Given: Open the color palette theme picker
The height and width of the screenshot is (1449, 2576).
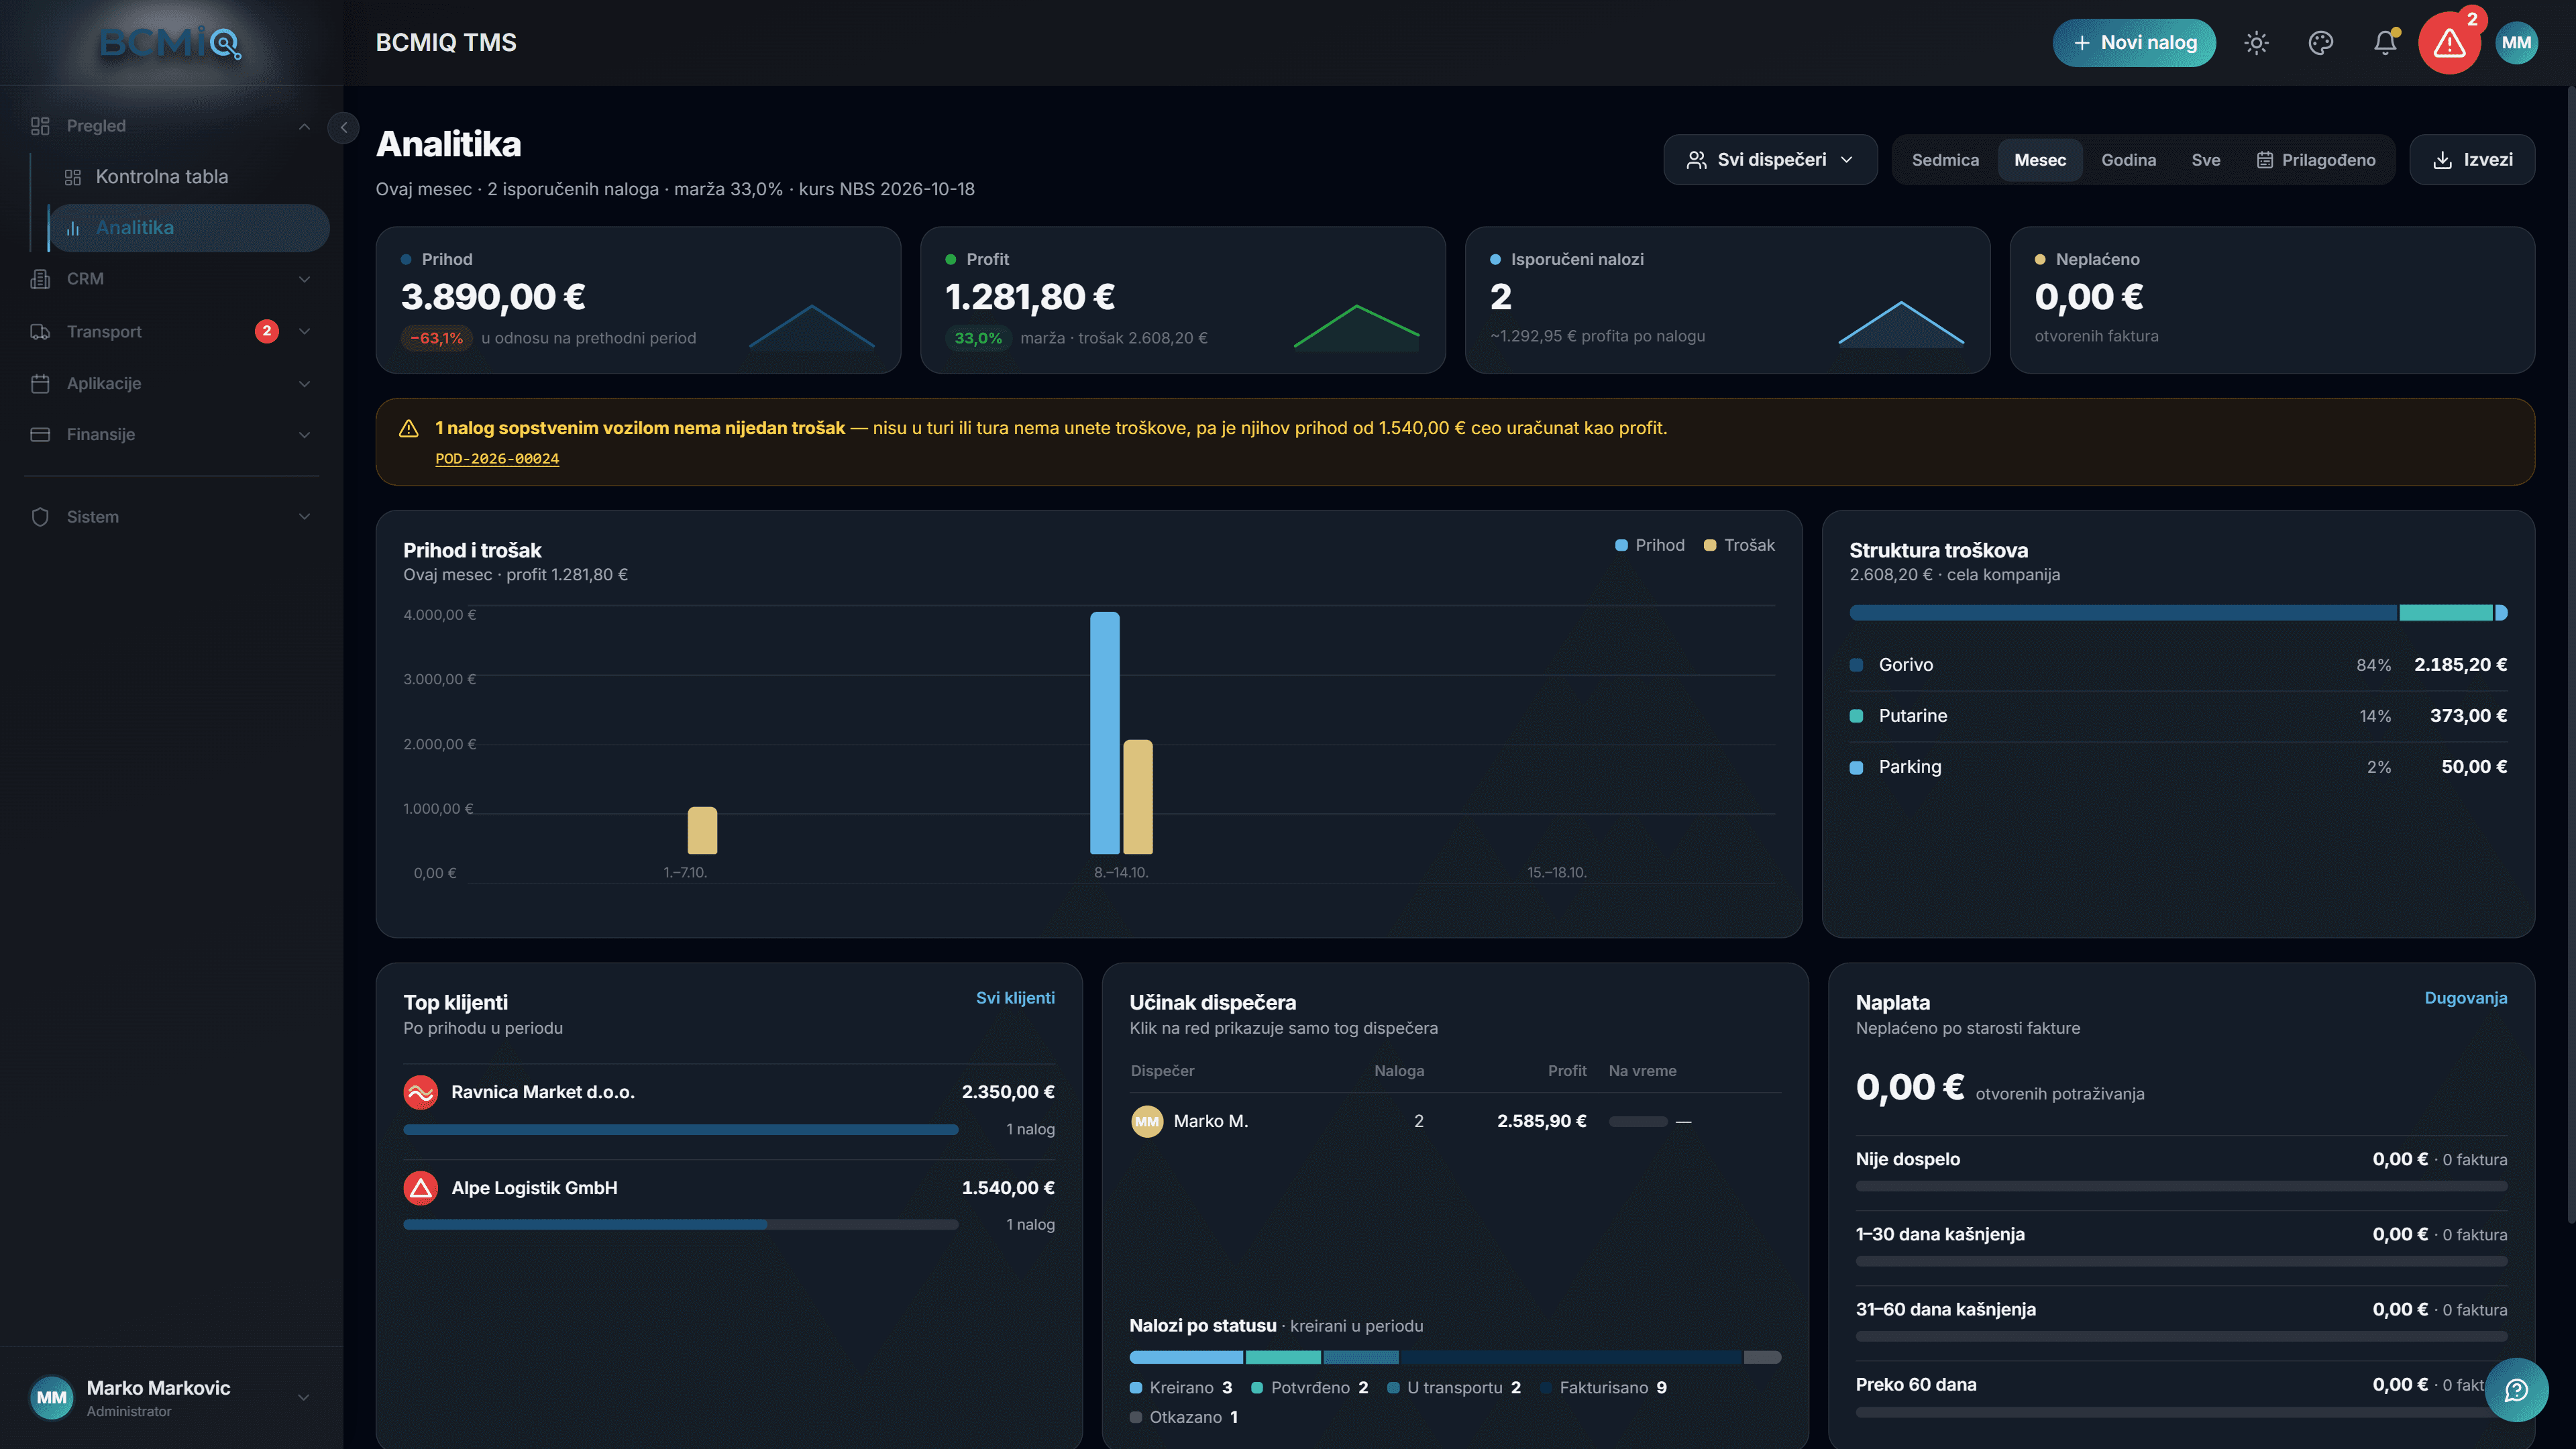Looking at the screenshot, I should pyautogui.click(x=2320, y=43).
